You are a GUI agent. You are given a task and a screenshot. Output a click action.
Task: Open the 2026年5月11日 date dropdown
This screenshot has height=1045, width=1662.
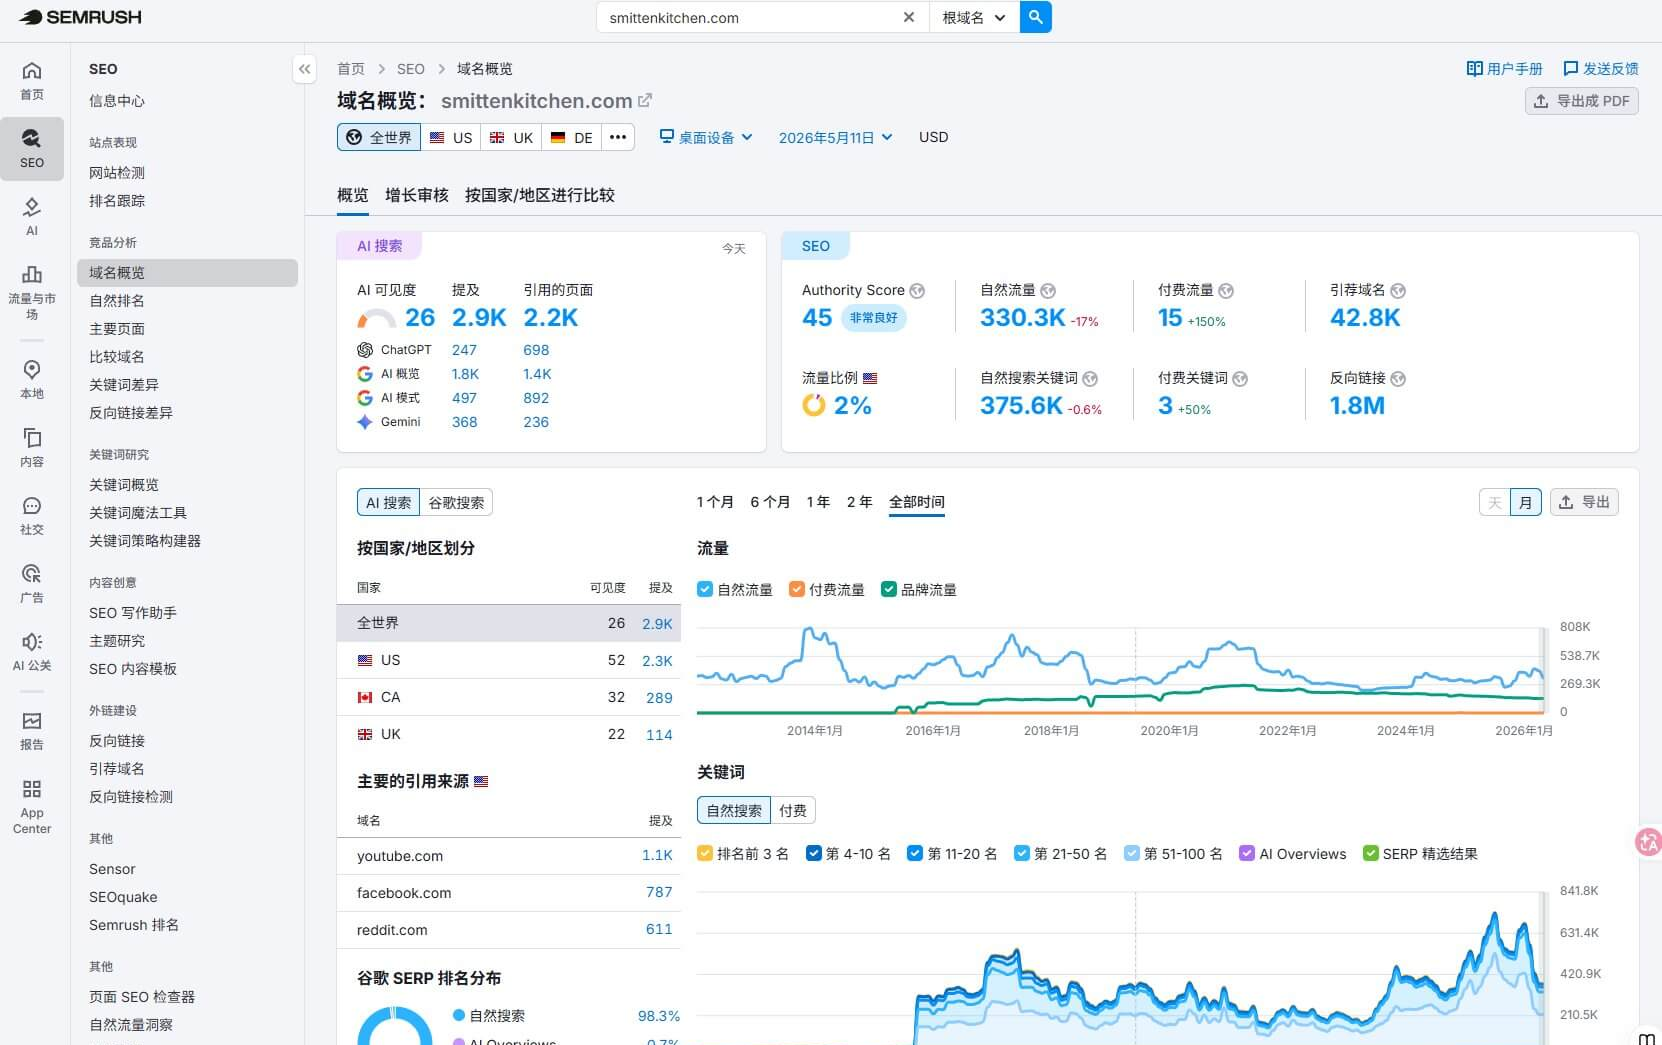coord(835,137)
